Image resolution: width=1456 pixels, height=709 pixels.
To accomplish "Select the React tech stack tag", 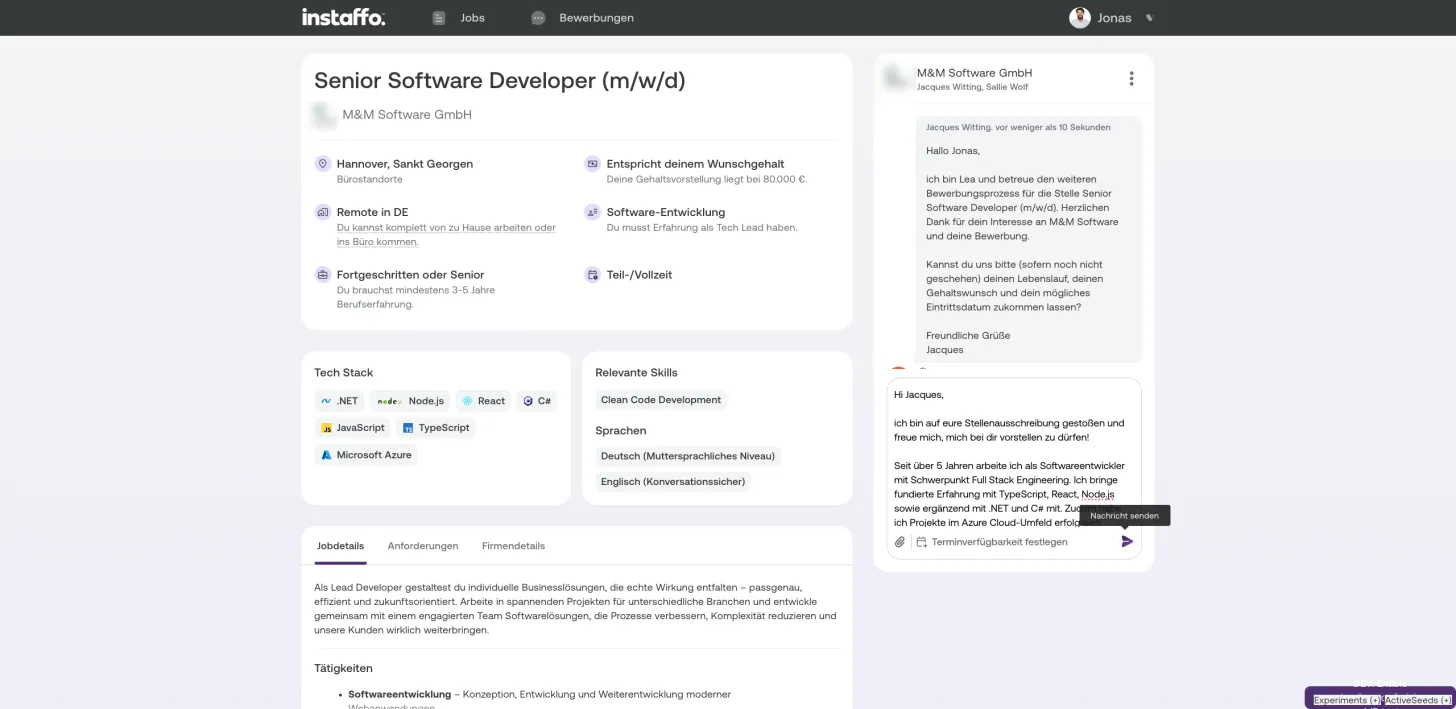I will coord(483,401).
